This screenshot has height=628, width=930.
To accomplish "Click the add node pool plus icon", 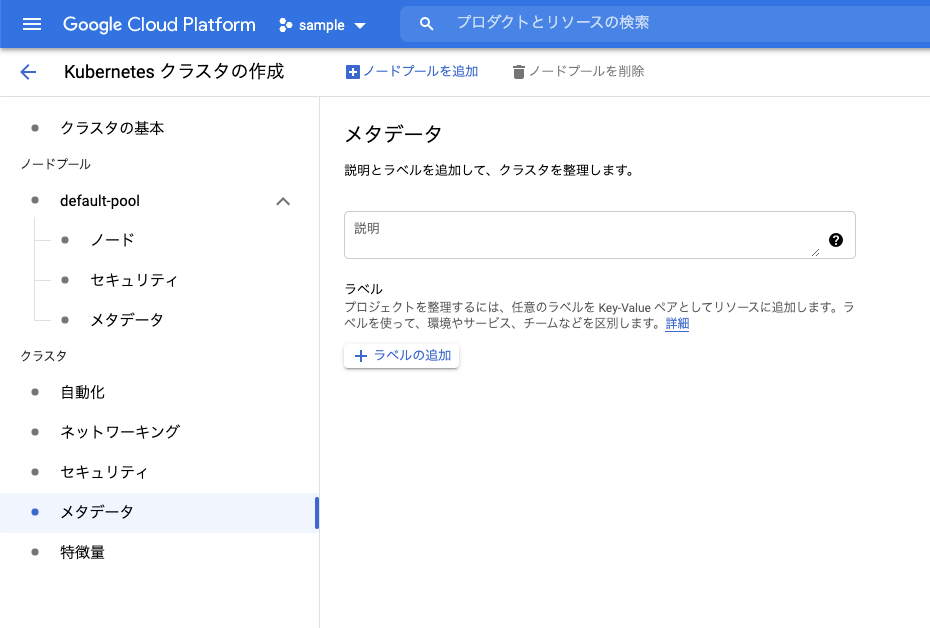I will click(352, 71).
